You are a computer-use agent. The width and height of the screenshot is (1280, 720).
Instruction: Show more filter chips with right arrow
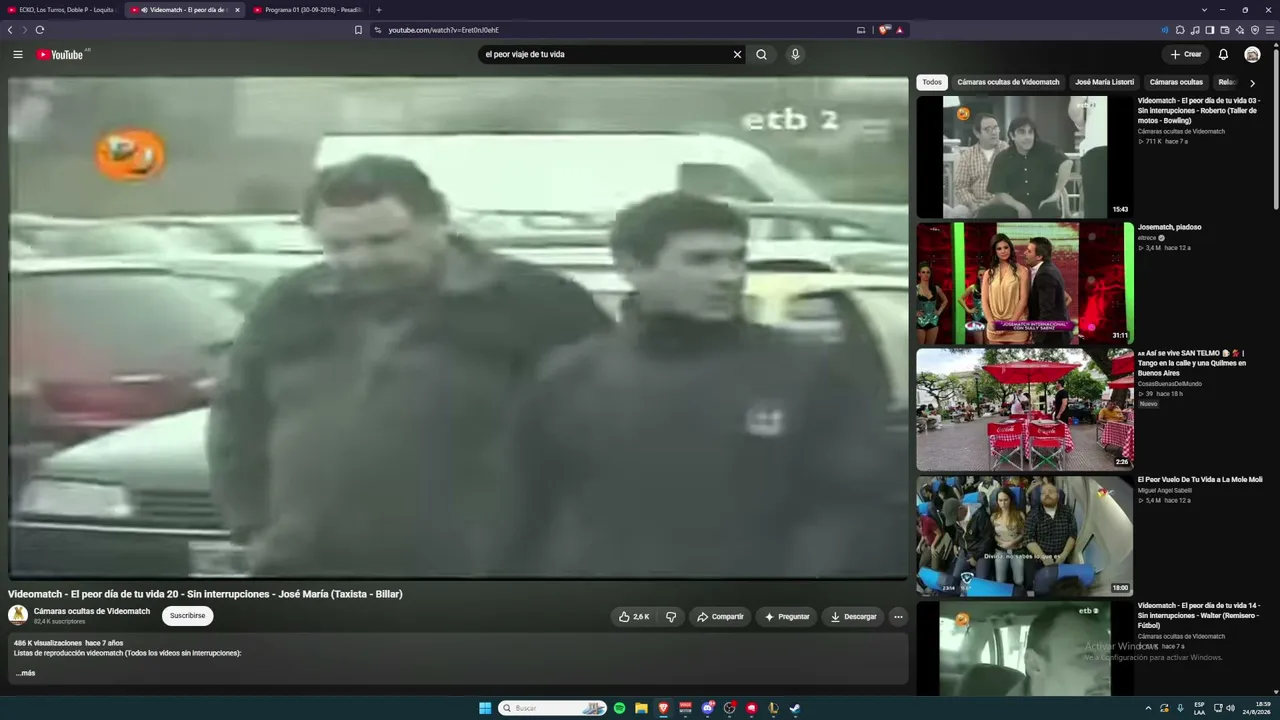pos(1252,83)
